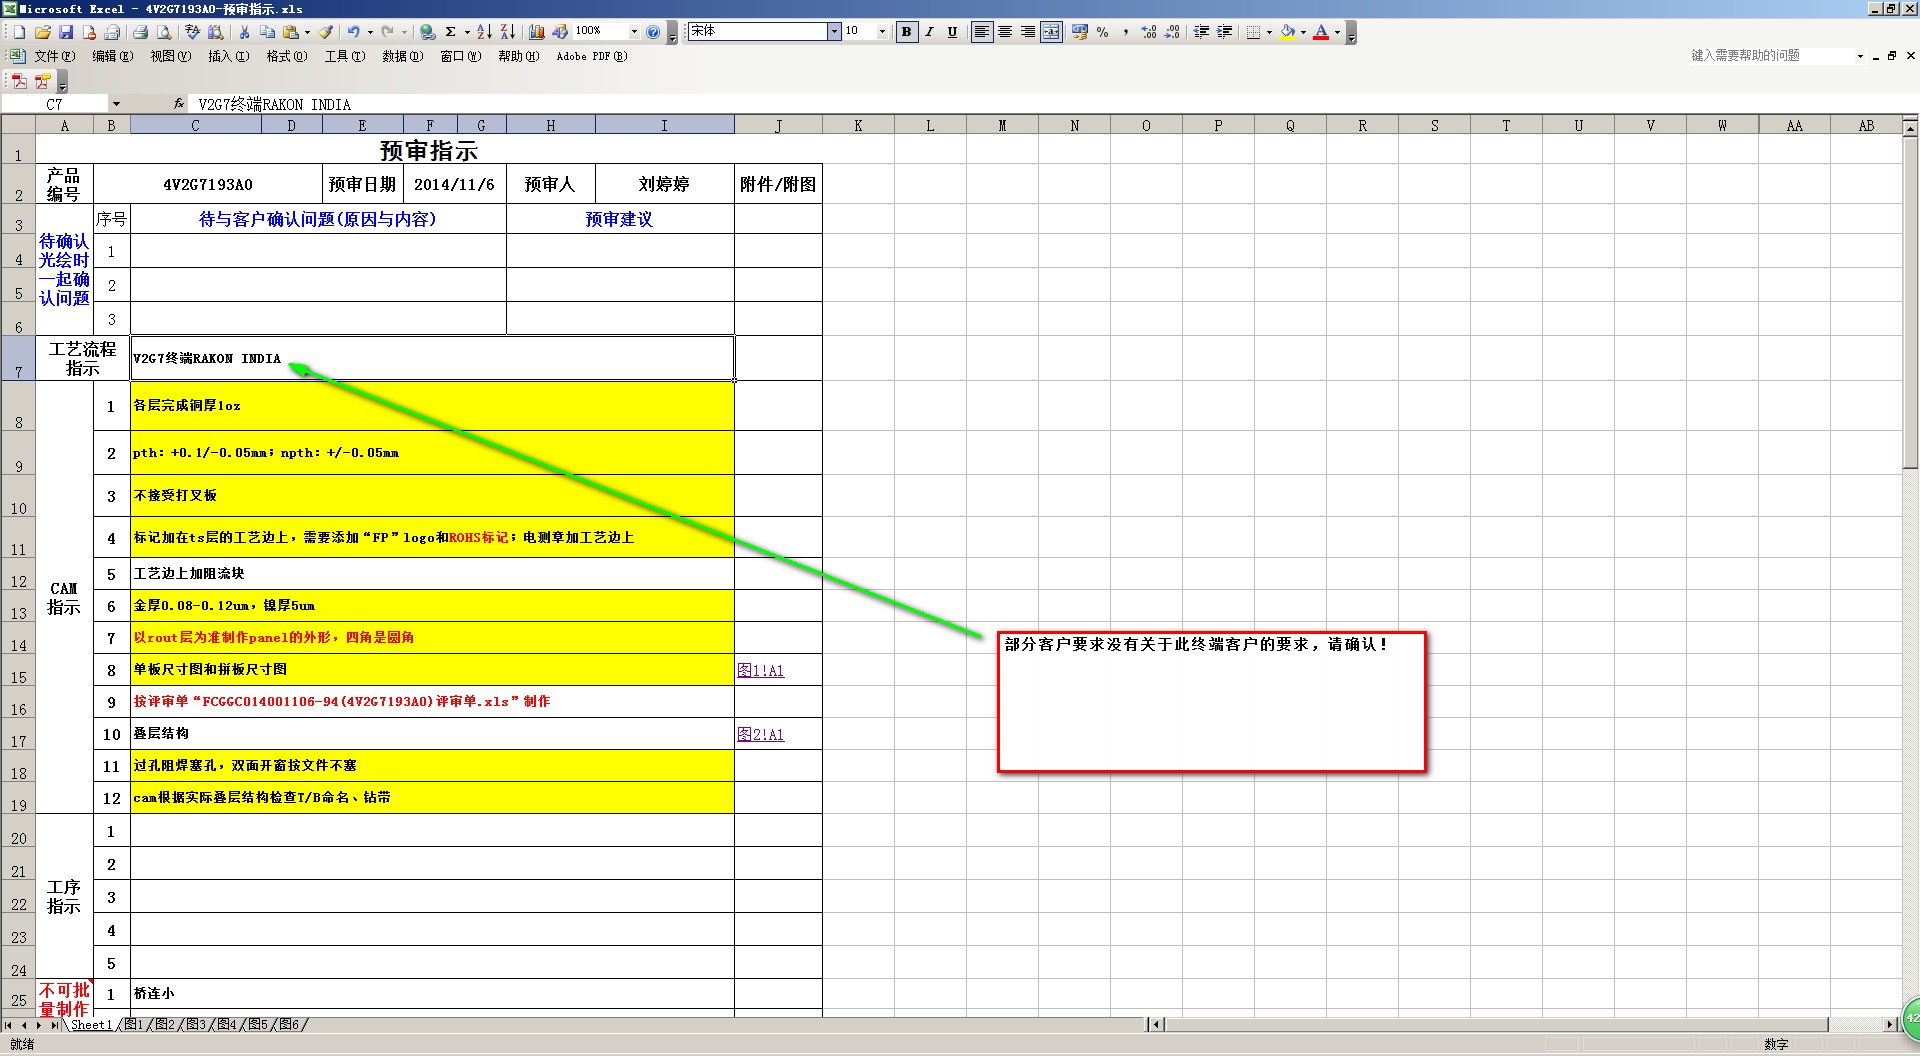The width and height of the screenshot is (1920, 1056).
Task: Open the Name Box dropdown arrow
Action: pyautogui.click(x=116, y=104)
